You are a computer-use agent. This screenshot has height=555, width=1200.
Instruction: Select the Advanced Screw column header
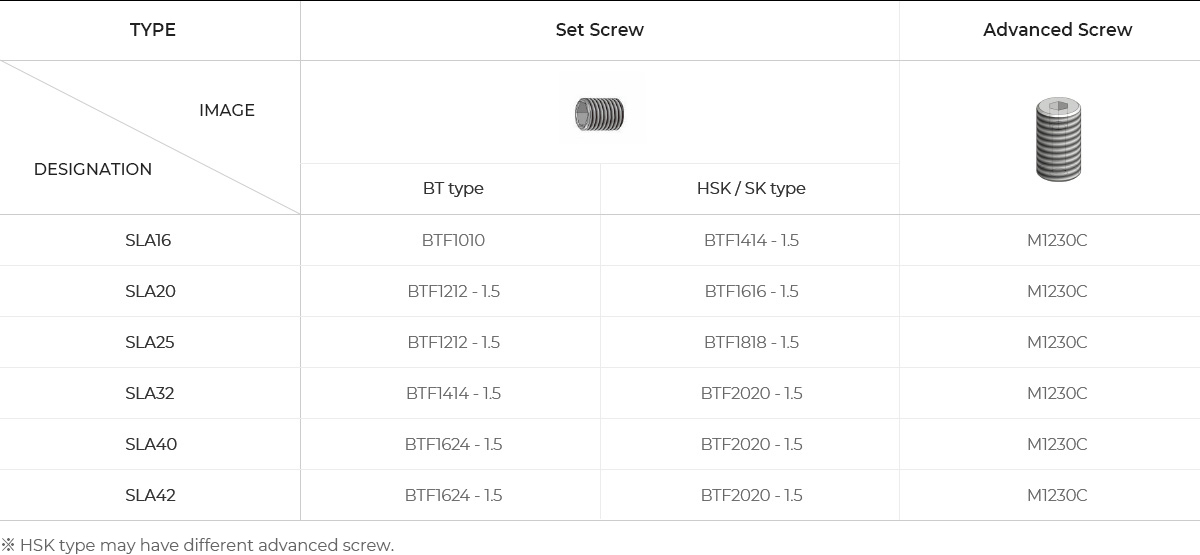[x=1057, y=30]
